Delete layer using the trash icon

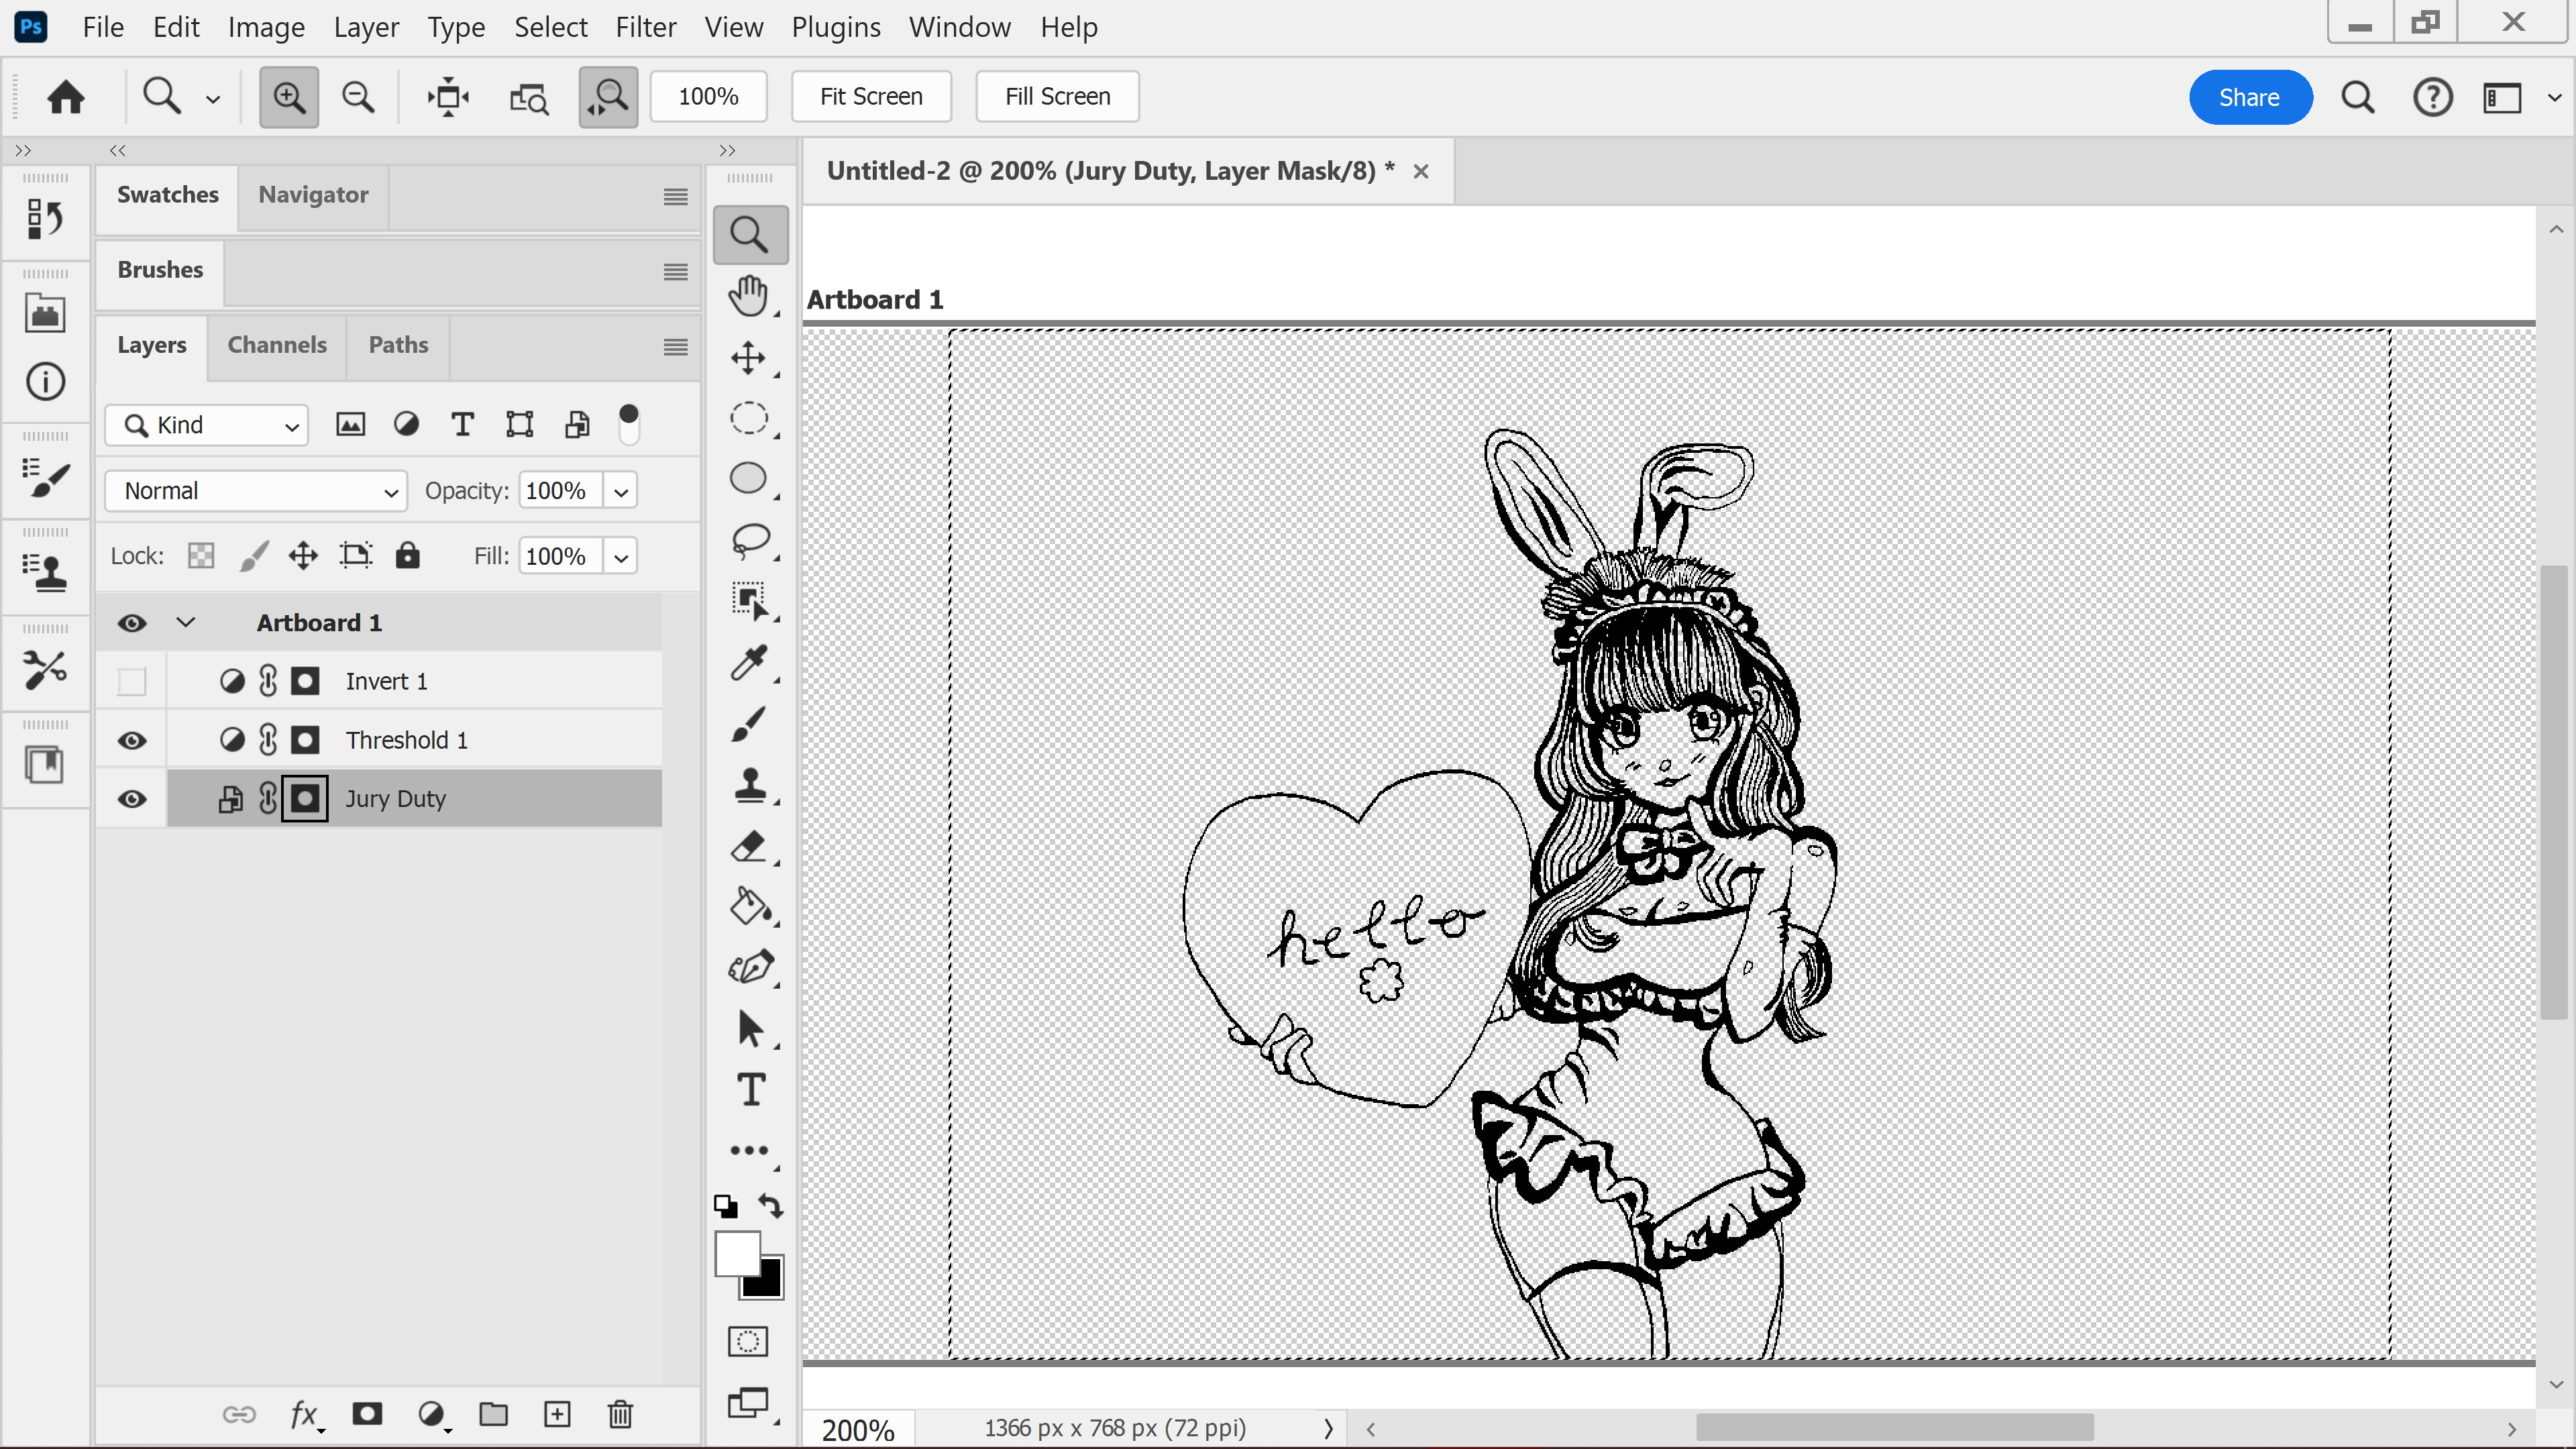pyautogui.click(x=620, y=1414)
